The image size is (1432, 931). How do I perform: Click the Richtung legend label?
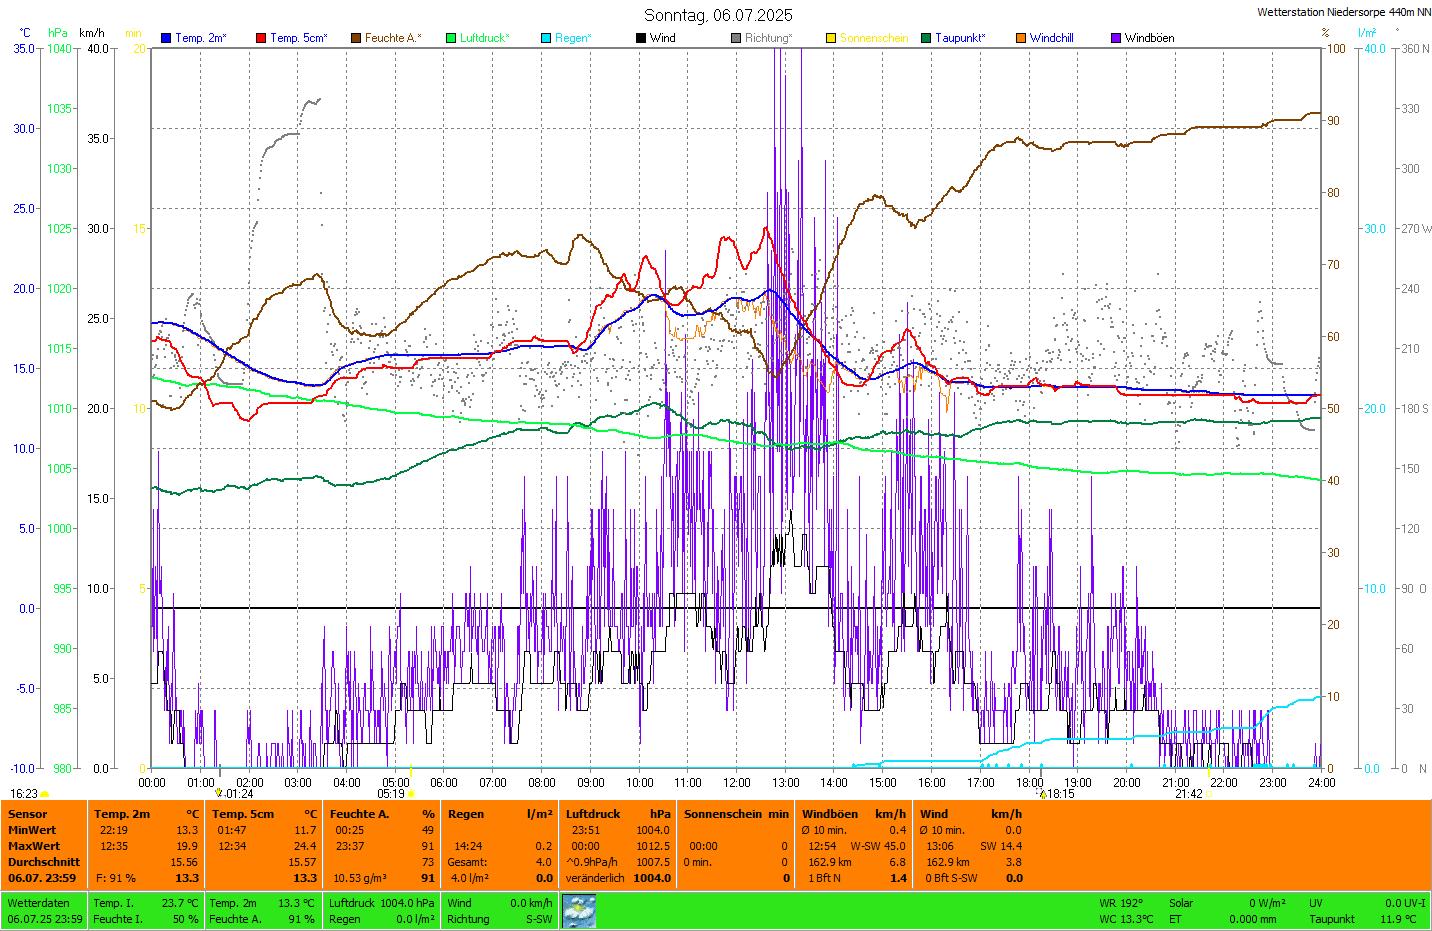[x=767, y=38]
